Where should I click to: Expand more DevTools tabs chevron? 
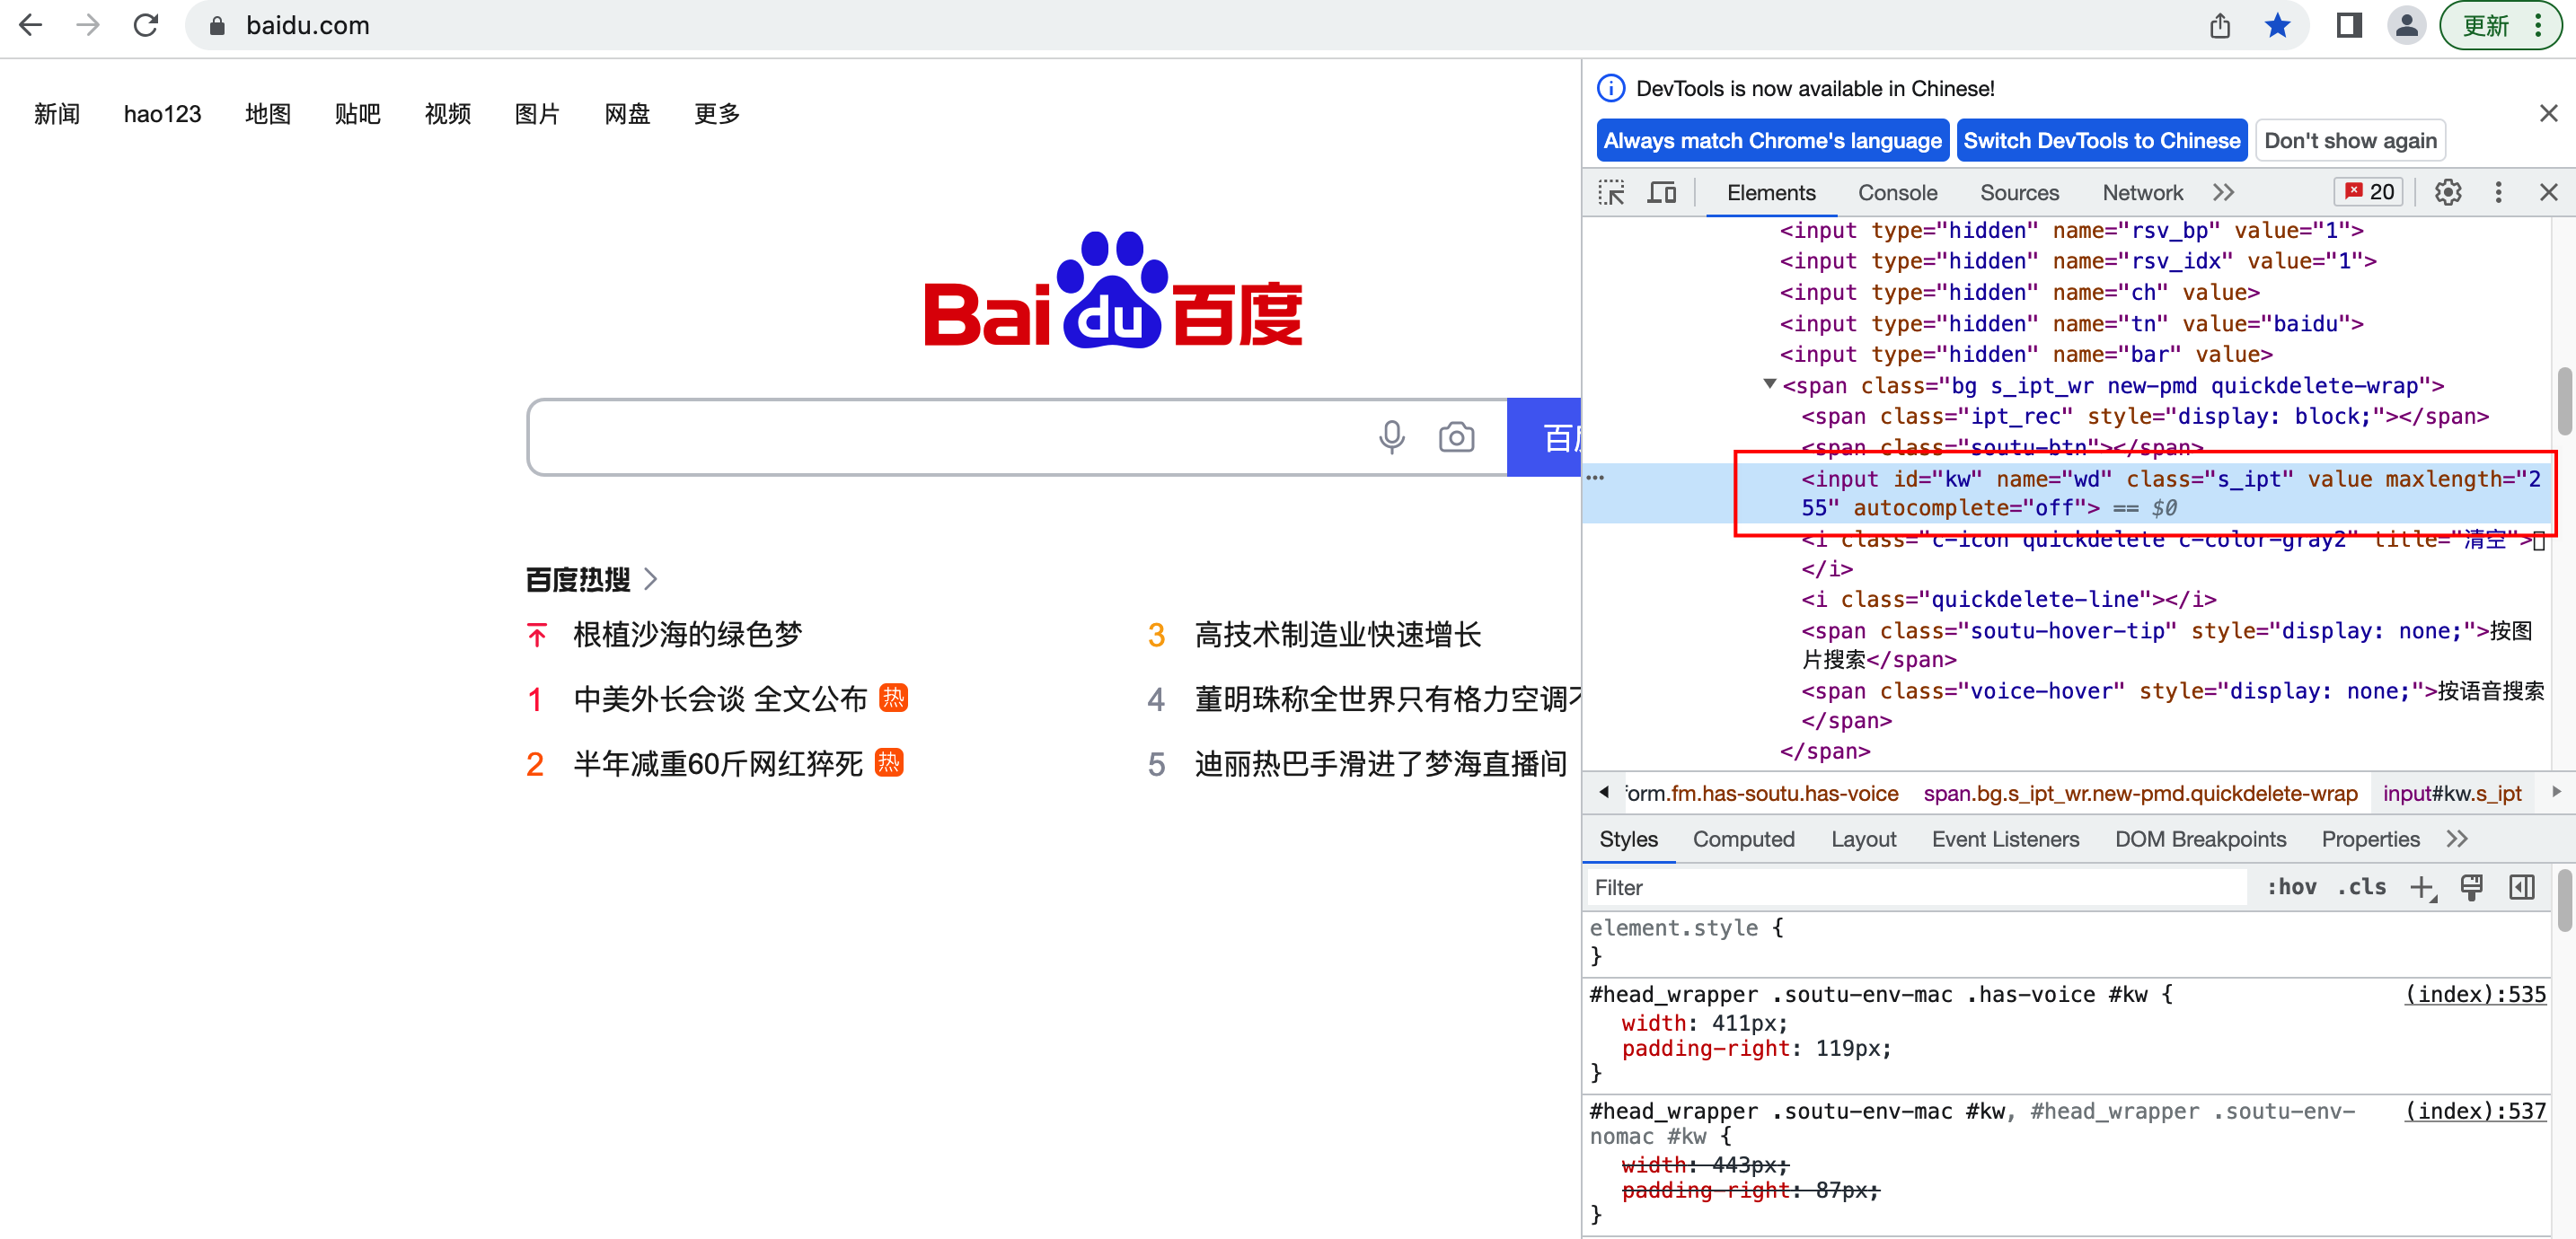(2223, 192)
